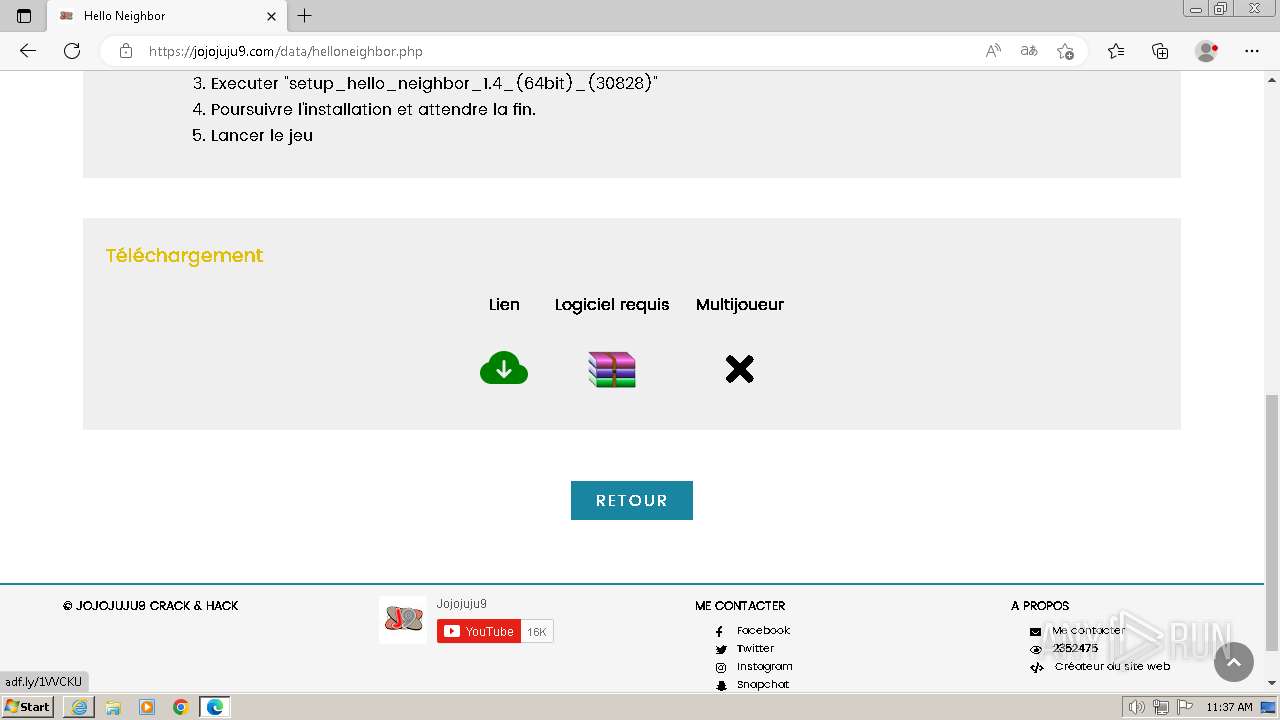Click the 16K subscriber count
1280x720 pixels.
537,632
